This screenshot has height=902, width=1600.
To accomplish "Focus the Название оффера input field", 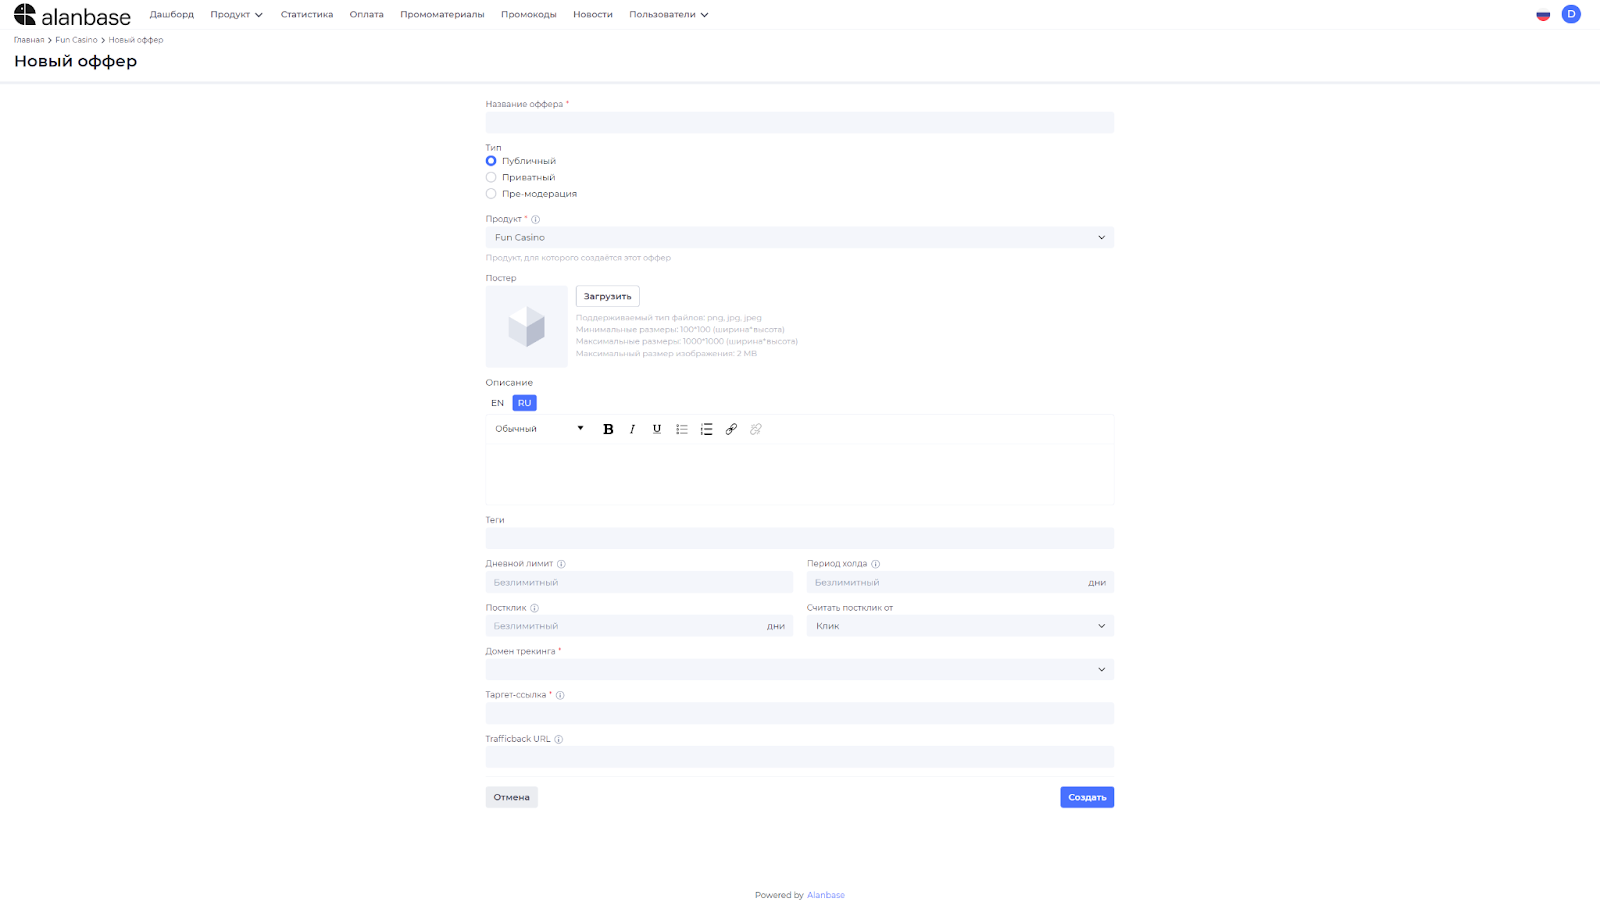I will click(799, 123).
